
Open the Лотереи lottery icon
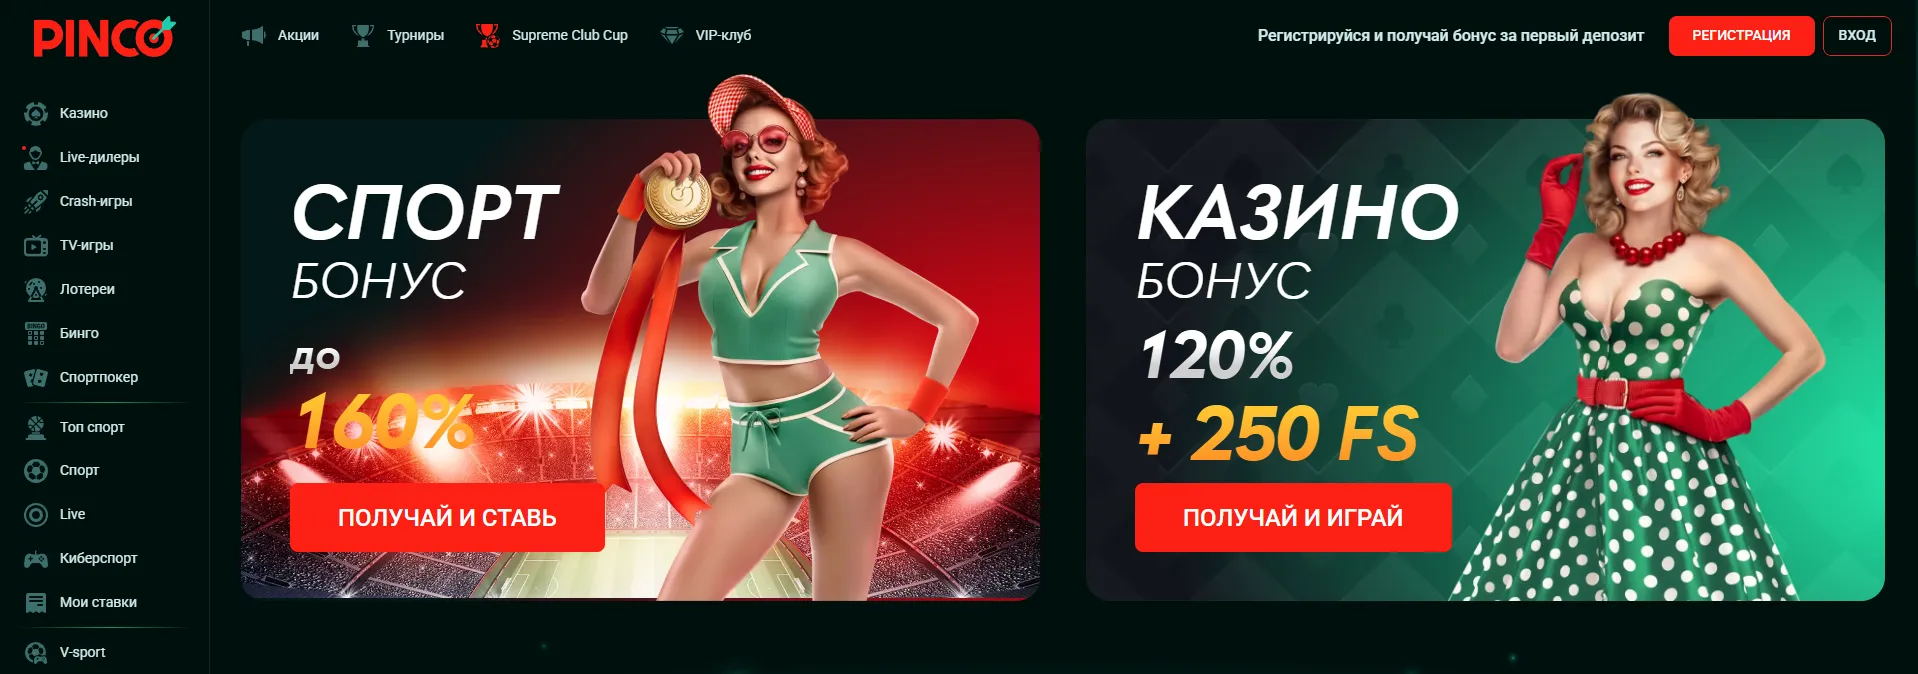pyautogui.click(x=36, y=289)
